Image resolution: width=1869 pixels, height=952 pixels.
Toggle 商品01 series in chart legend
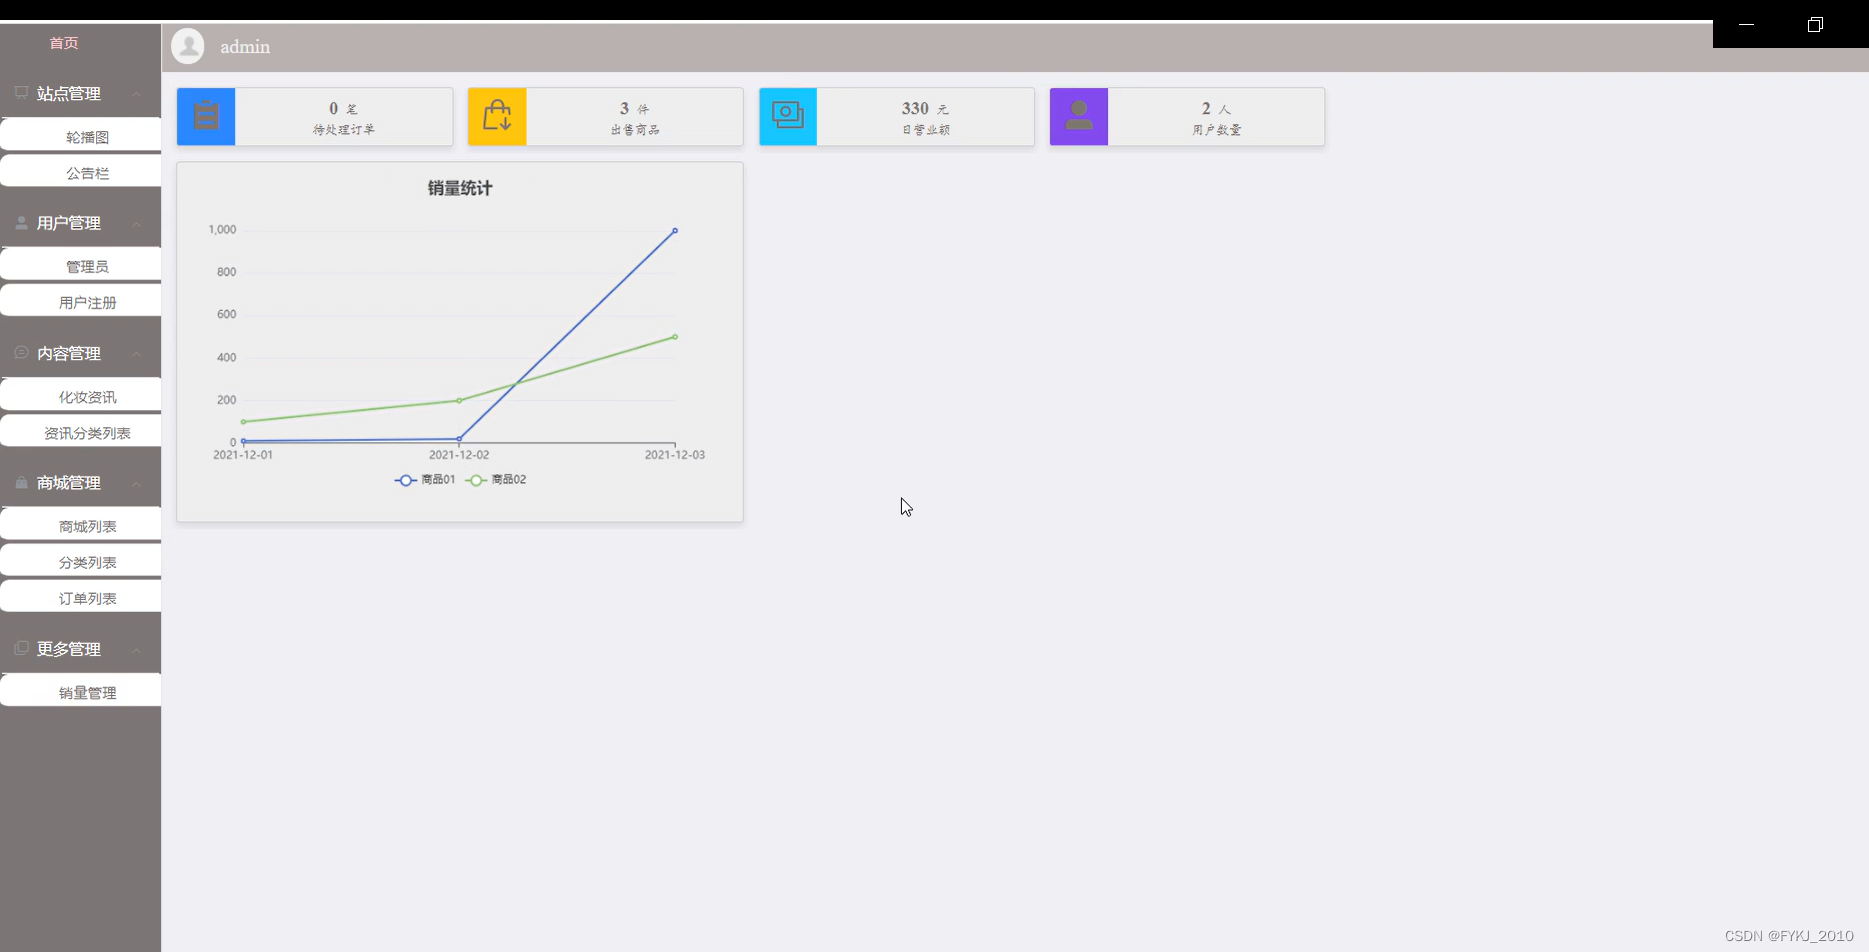point(425,480)
